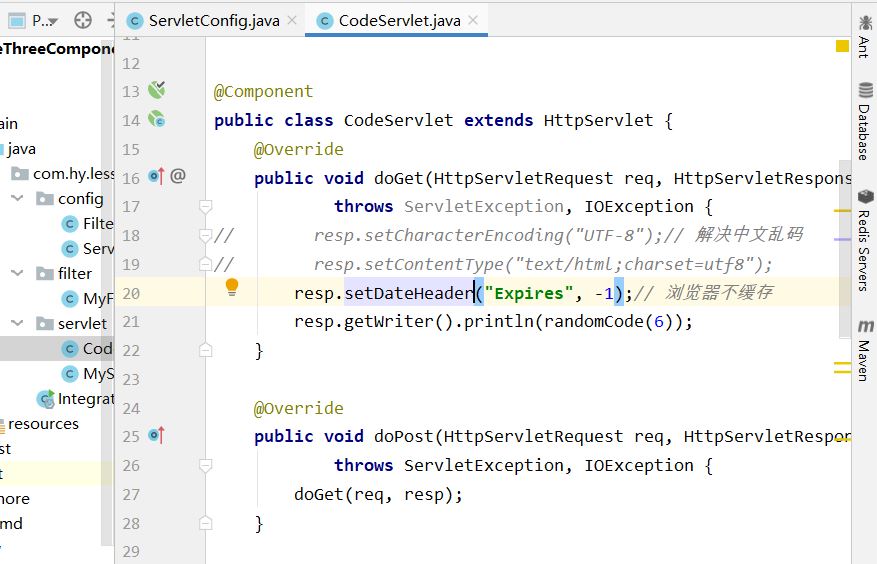The height and width of the screenshot is (564, 877).
Task: Click the doGet(req, resp) call on line 27
Action: coord(378,495)
